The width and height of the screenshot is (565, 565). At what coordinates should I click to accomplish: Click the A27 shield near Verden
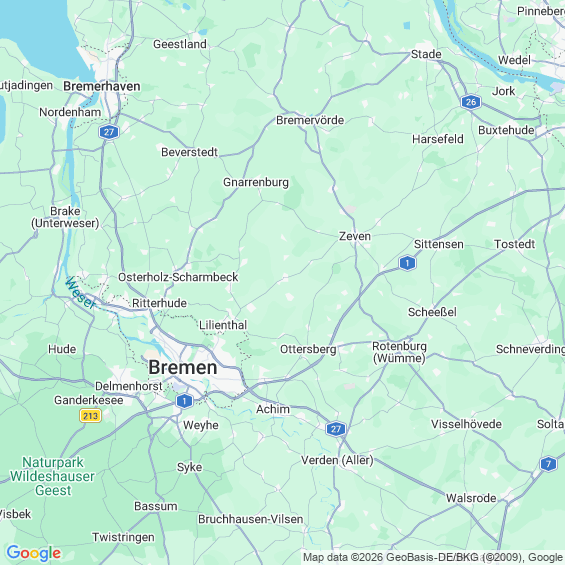point(336,429)
